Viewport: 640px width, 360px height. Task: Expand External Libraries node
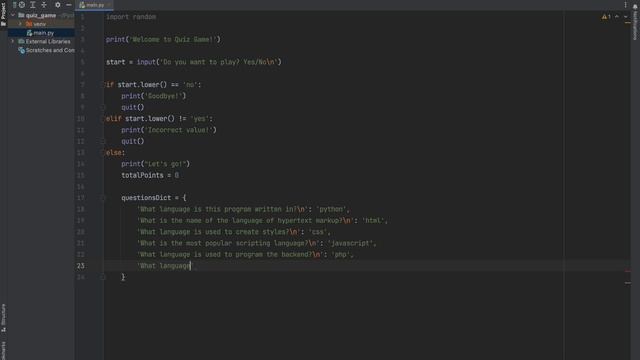[x=13, y=41]
